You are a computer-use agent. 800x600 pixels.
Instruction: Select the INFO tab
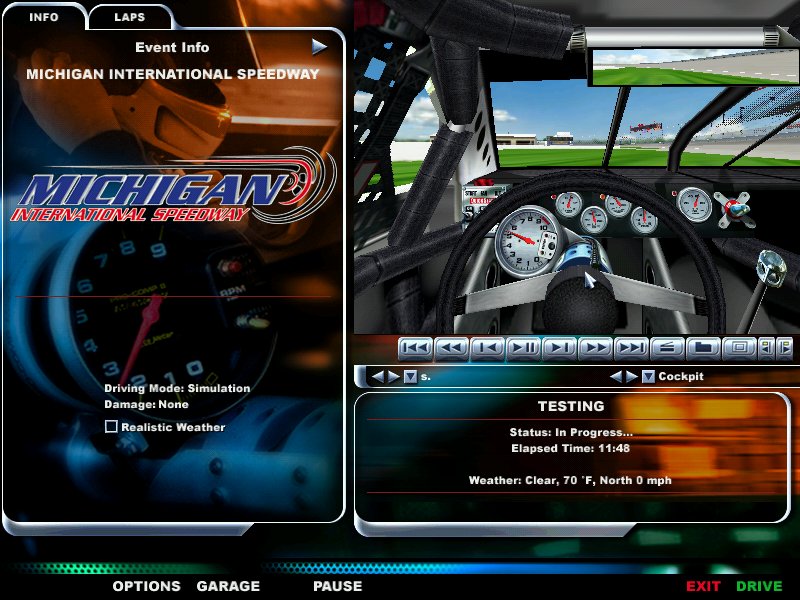(43, 17)
